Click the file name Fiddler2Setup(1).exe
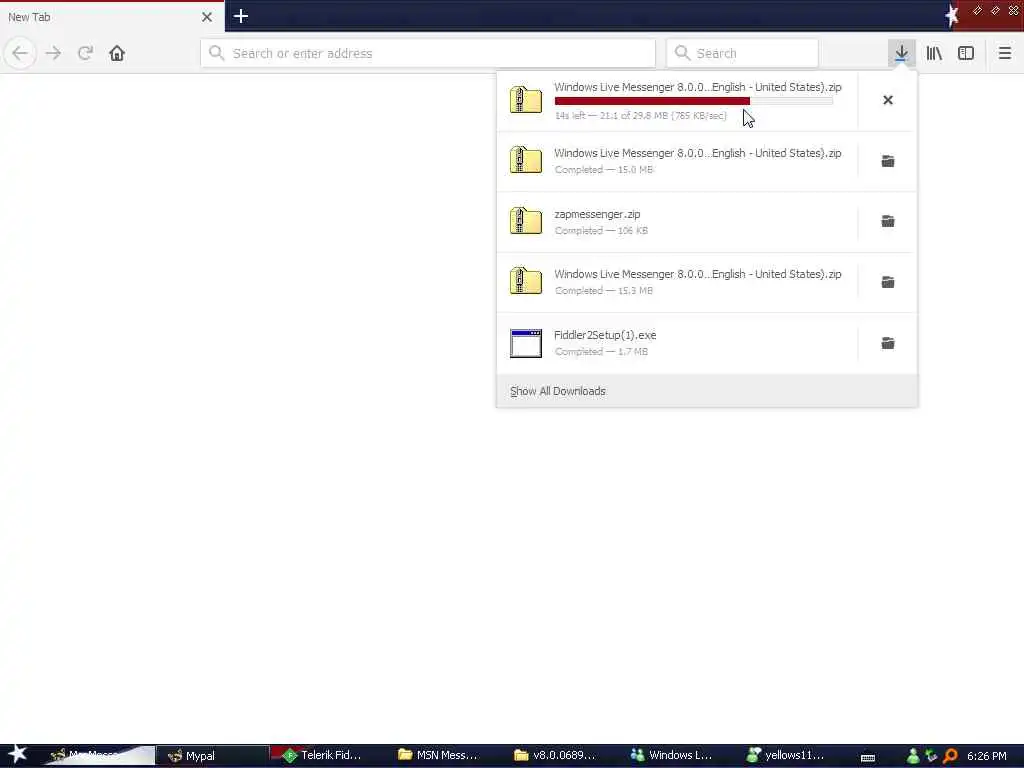This screenshot has width=1024, height=768. 605,335
